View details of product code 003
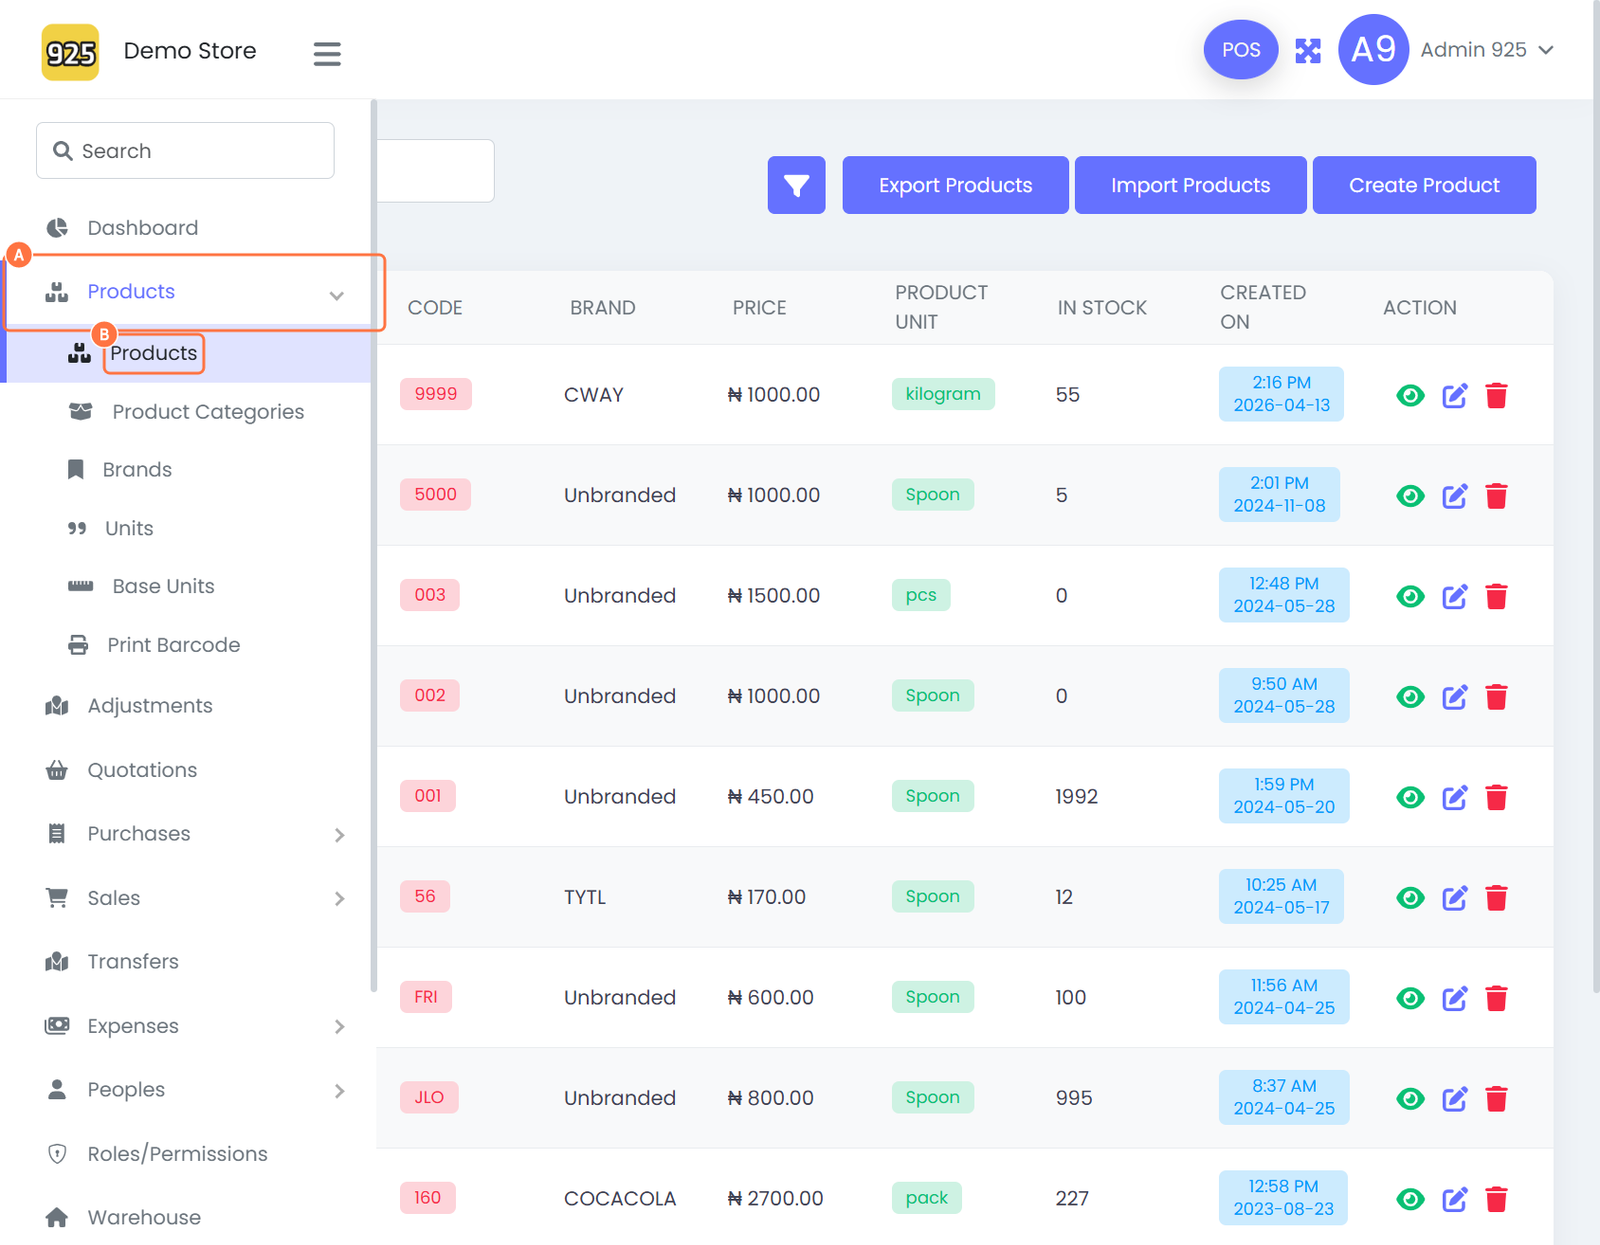Image resolution: width=1600 pixels, height=1245 pixels. (1410, 597)
